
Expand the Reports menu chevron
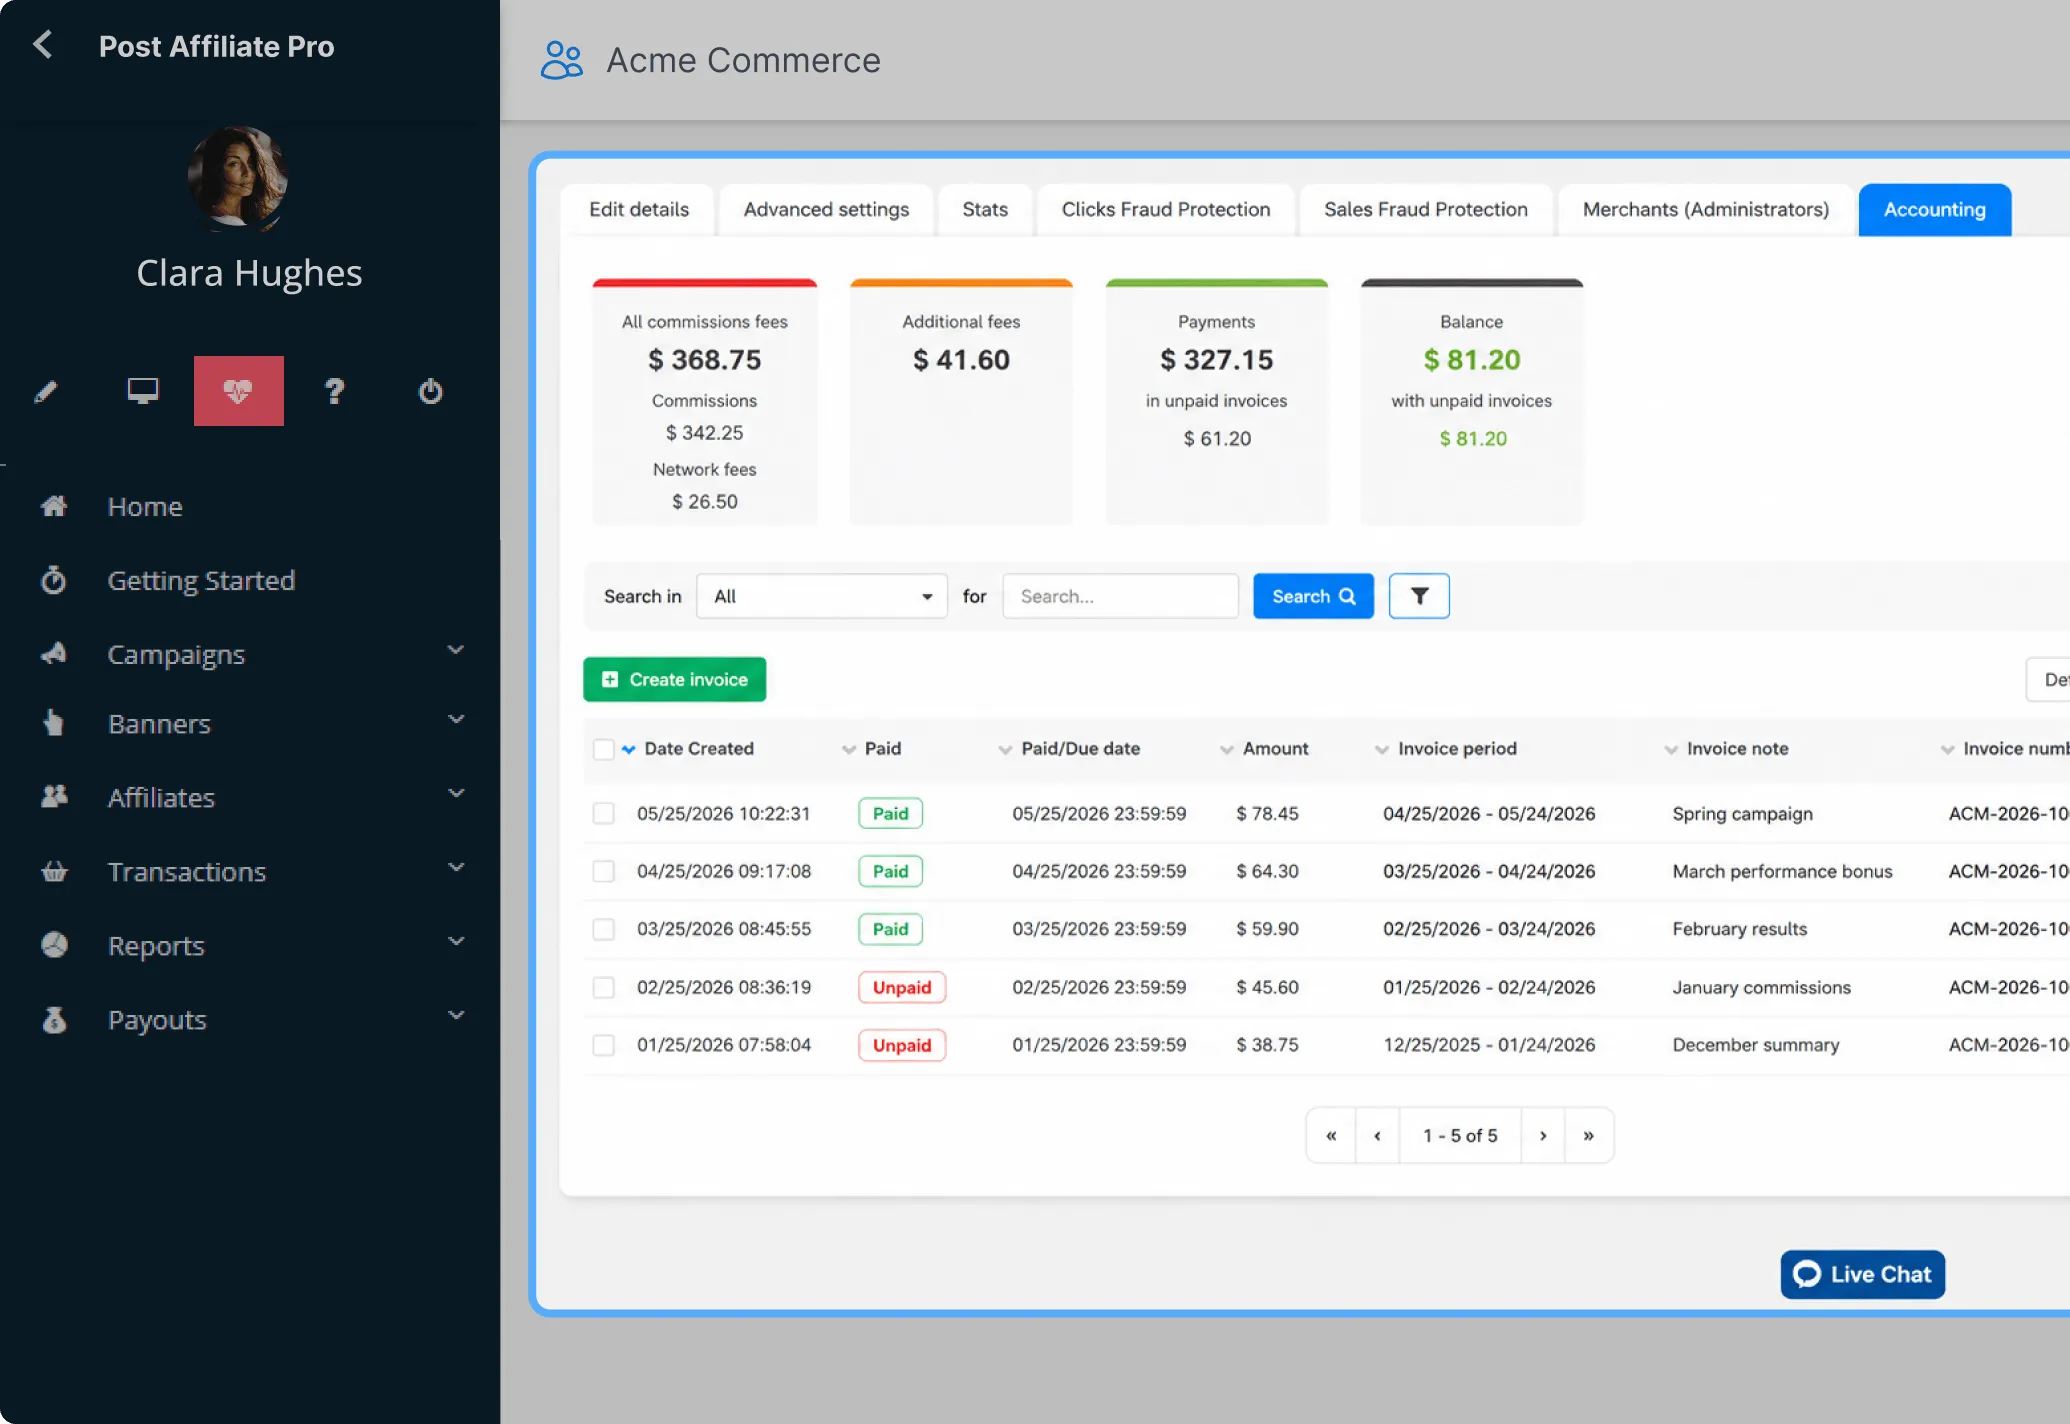pyautogui.click(x=456, y=941)
